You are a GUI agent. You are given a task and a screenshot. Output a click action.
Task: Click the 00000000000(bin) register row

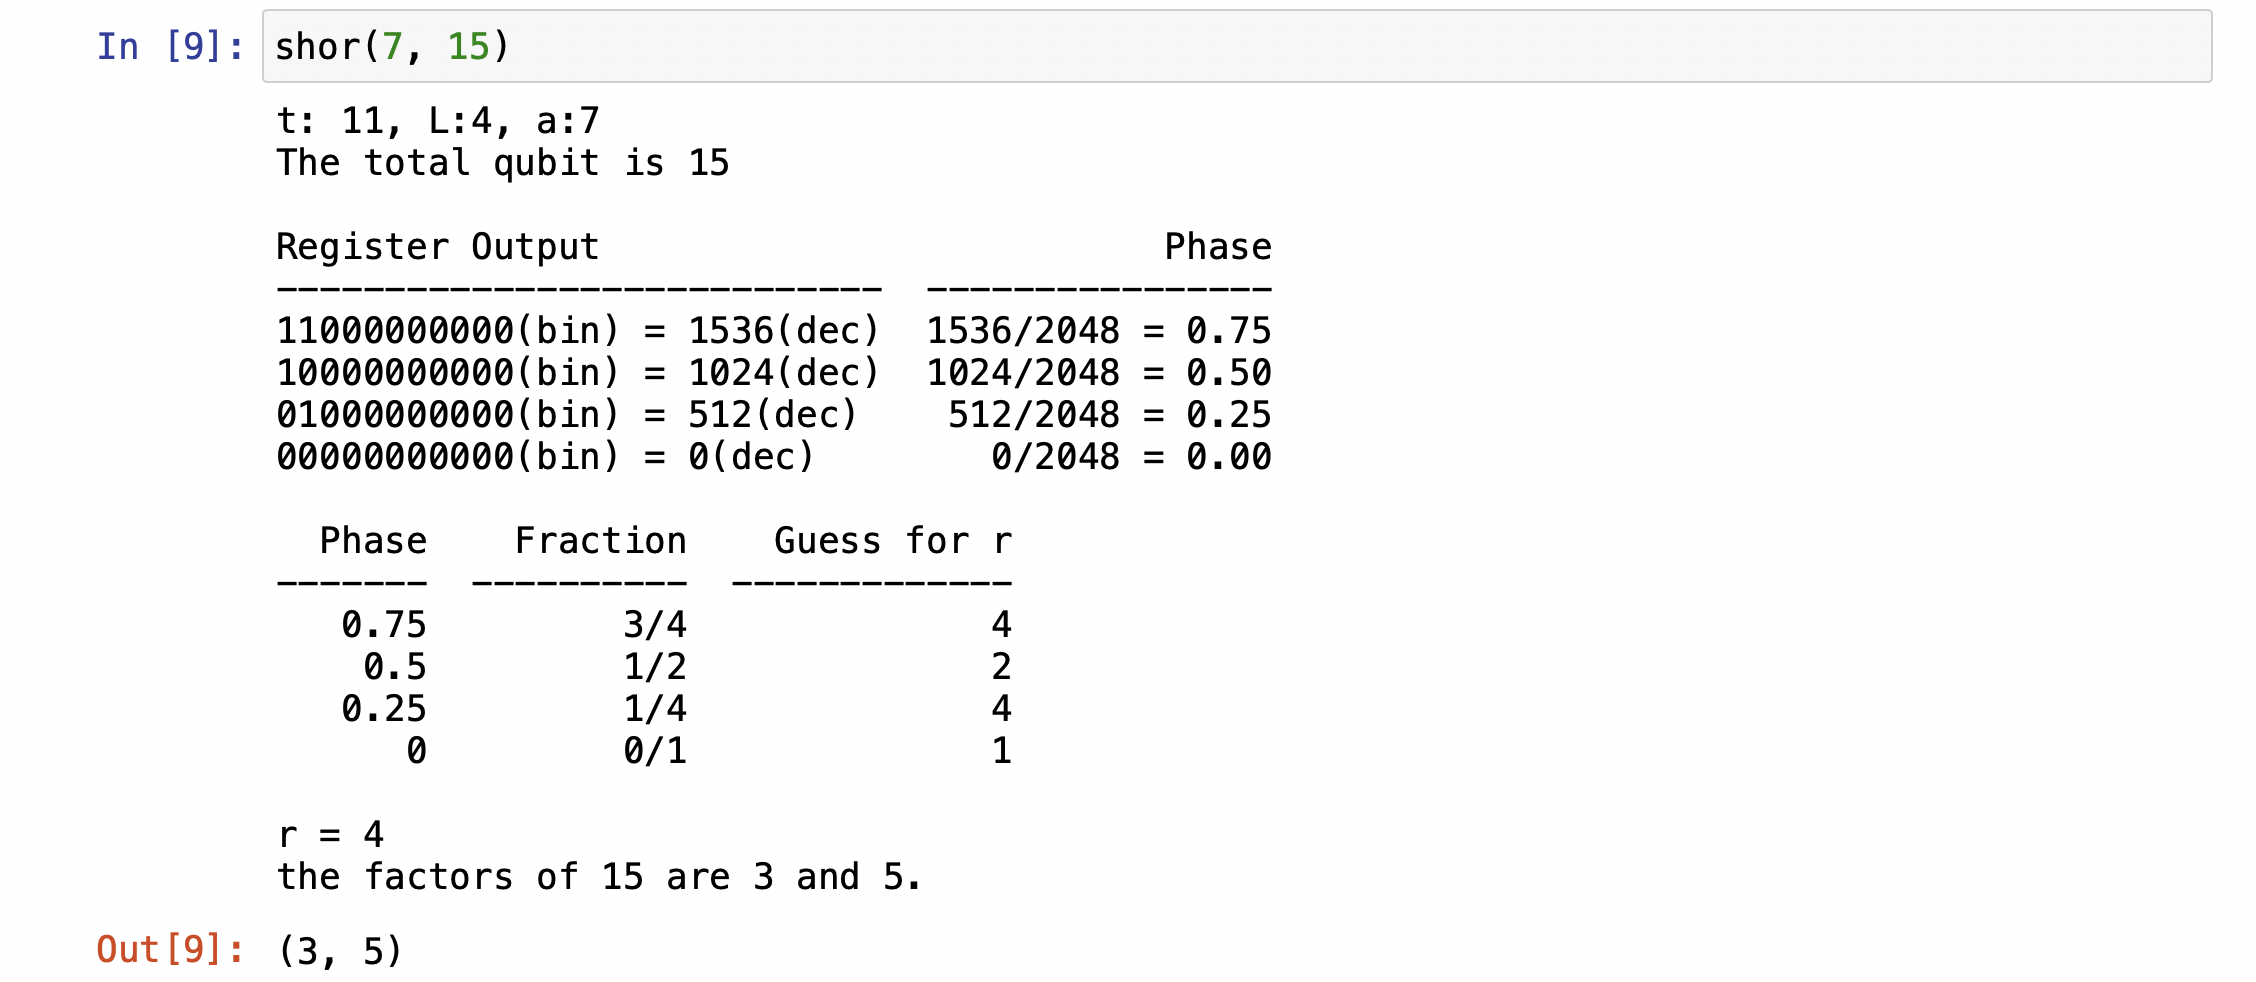point(545,457)
